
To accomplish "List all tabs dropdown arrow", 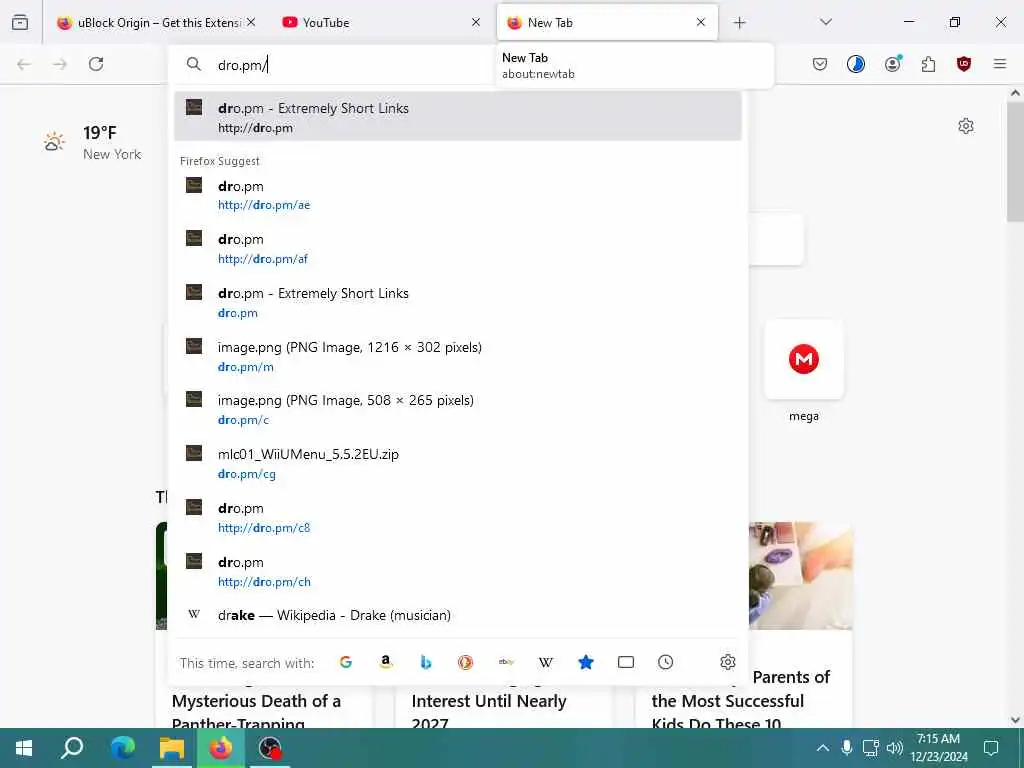I will [826, 22].
